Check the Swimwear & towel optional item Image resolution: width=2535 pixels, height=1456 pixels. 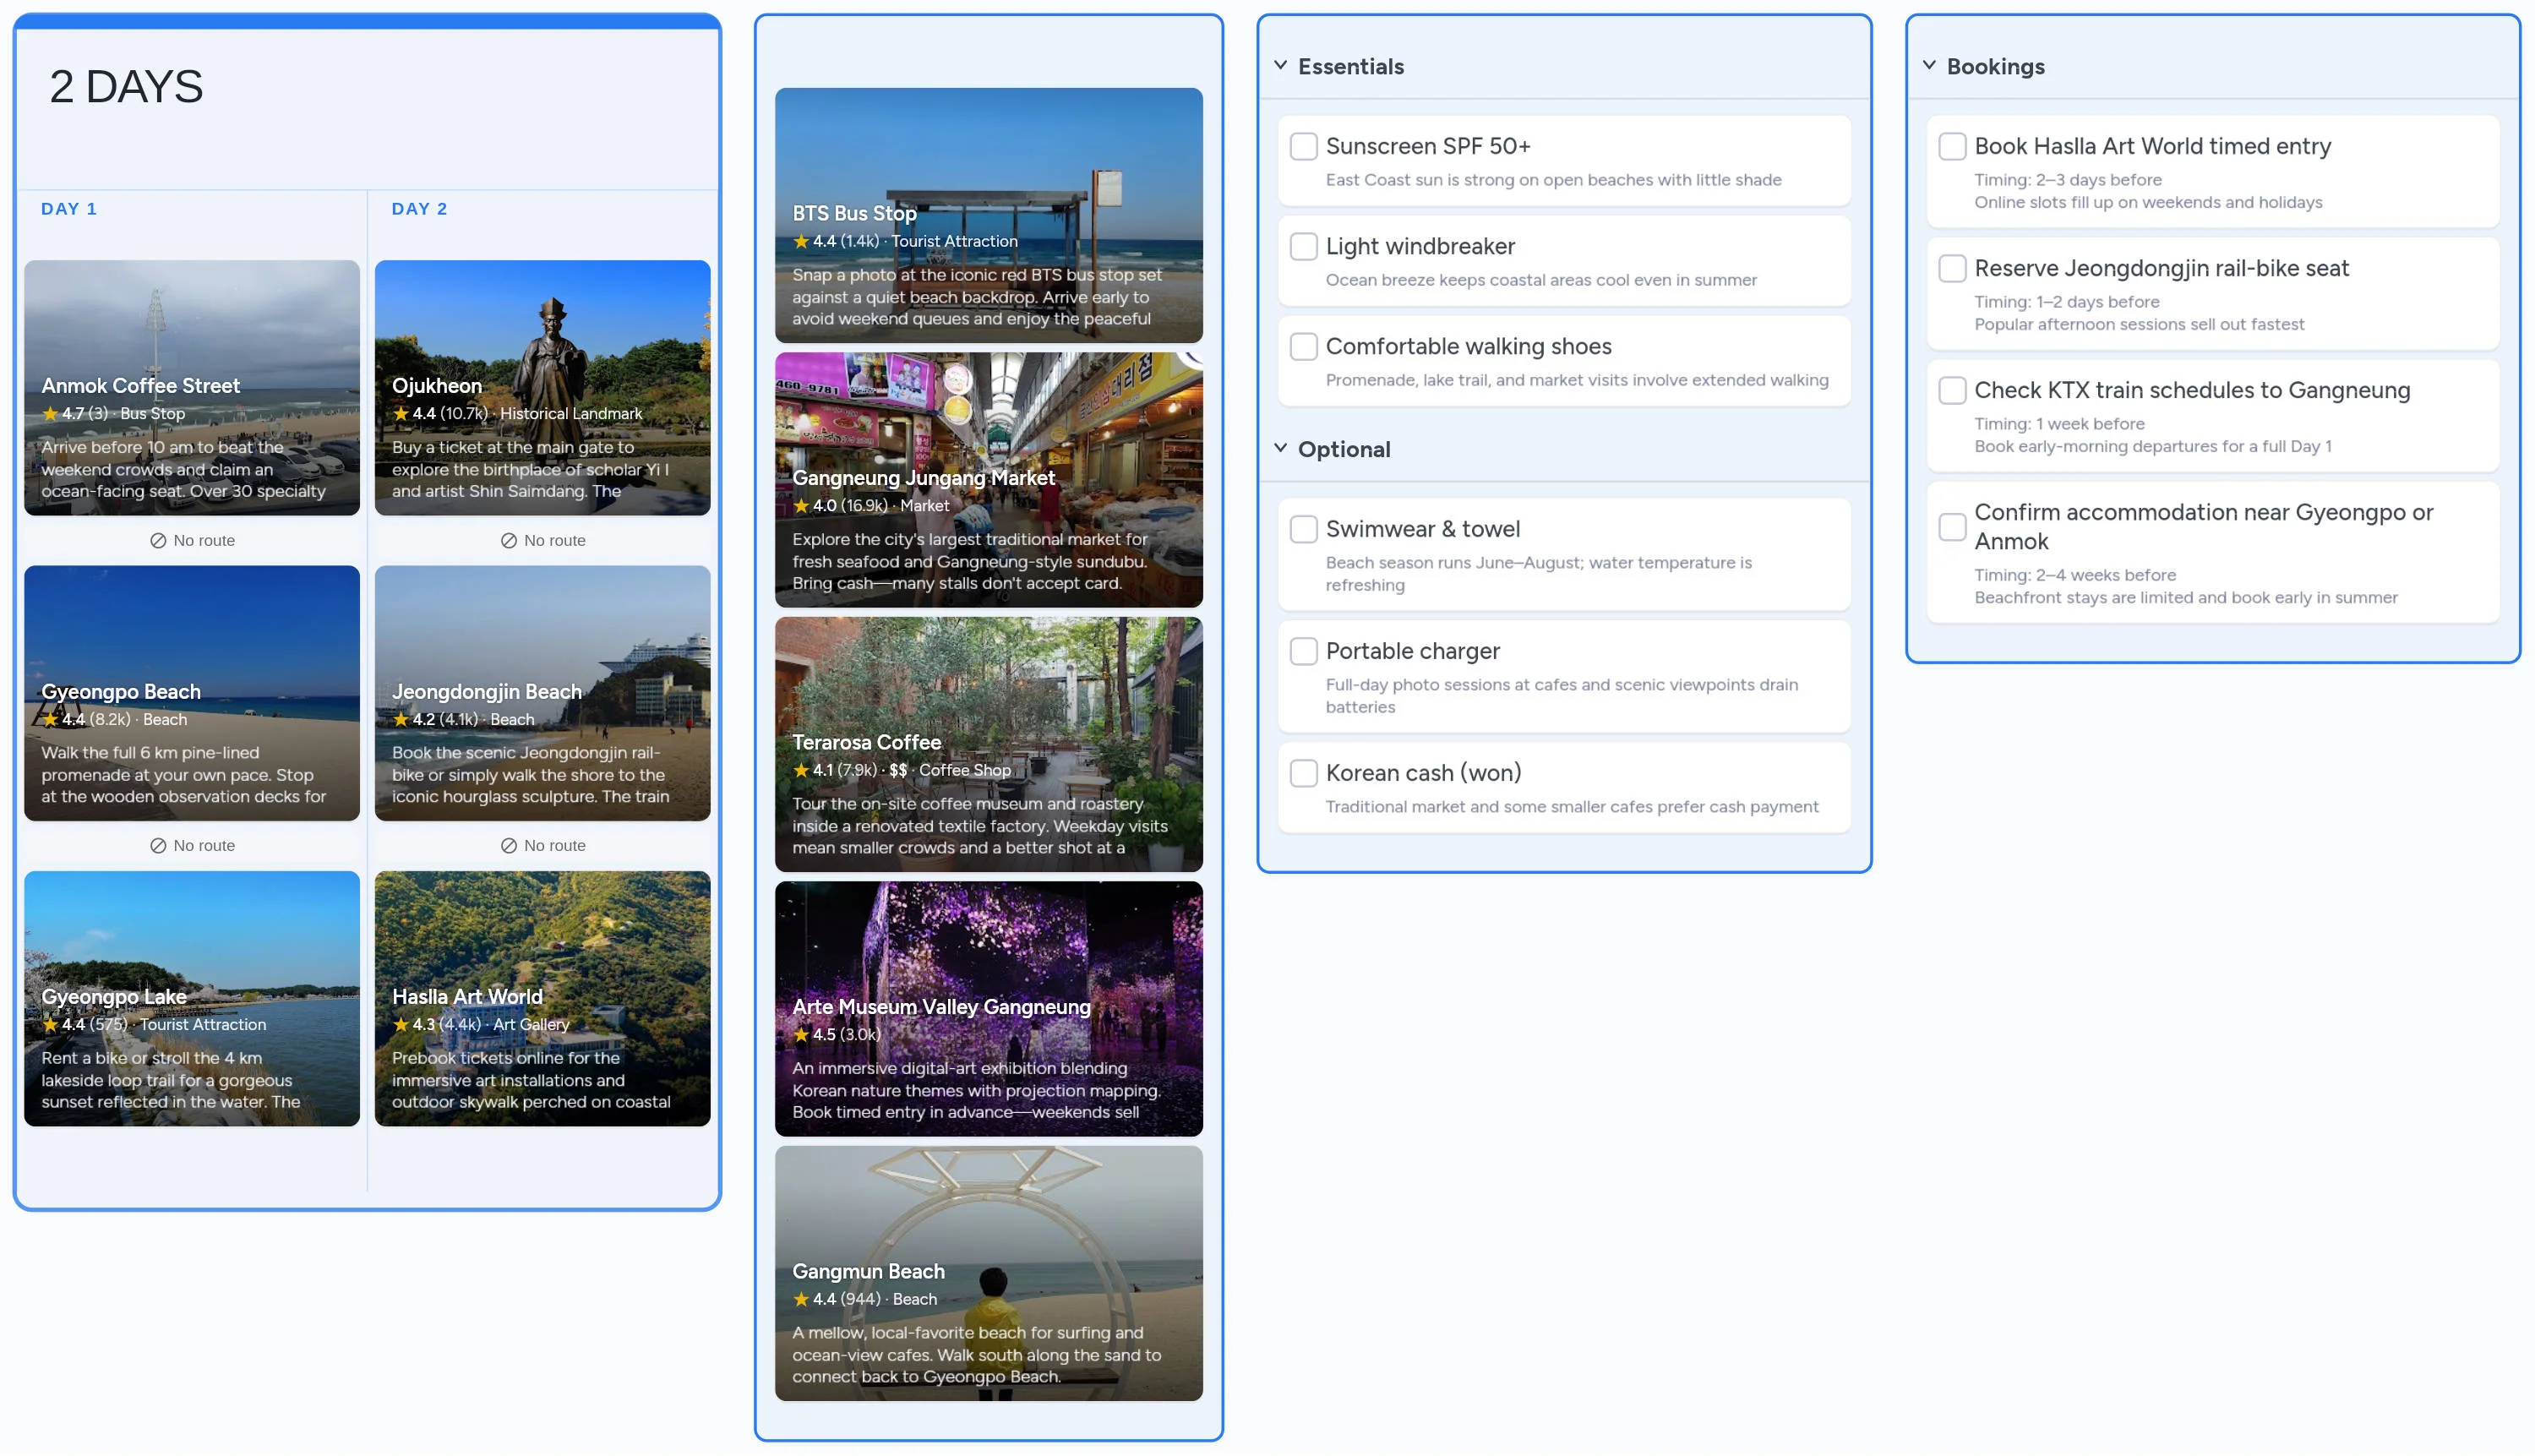1304,529
